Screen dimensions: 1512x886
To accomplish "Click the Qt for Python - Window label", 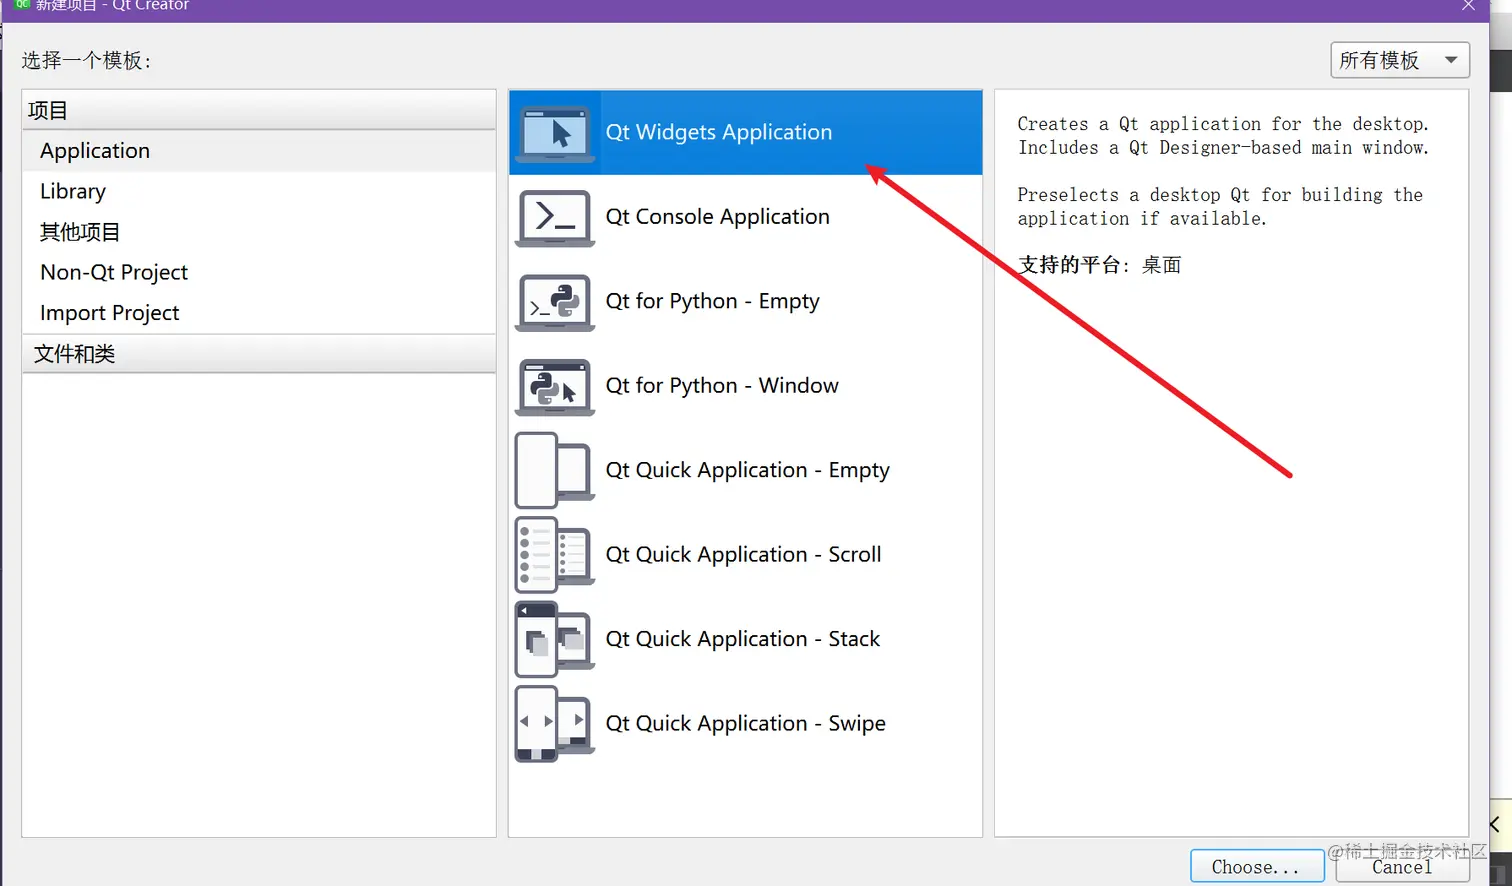I will [x=722, y=386].
